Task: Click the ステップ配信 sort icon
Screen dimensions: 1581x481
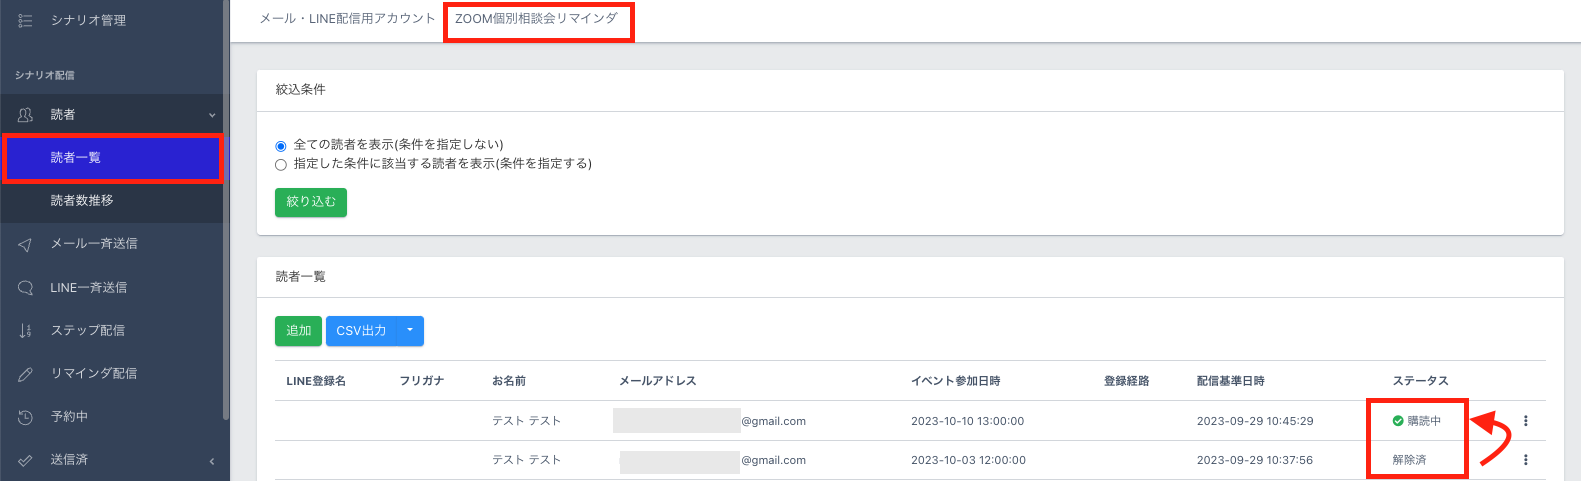Action: tap(26, 331)
